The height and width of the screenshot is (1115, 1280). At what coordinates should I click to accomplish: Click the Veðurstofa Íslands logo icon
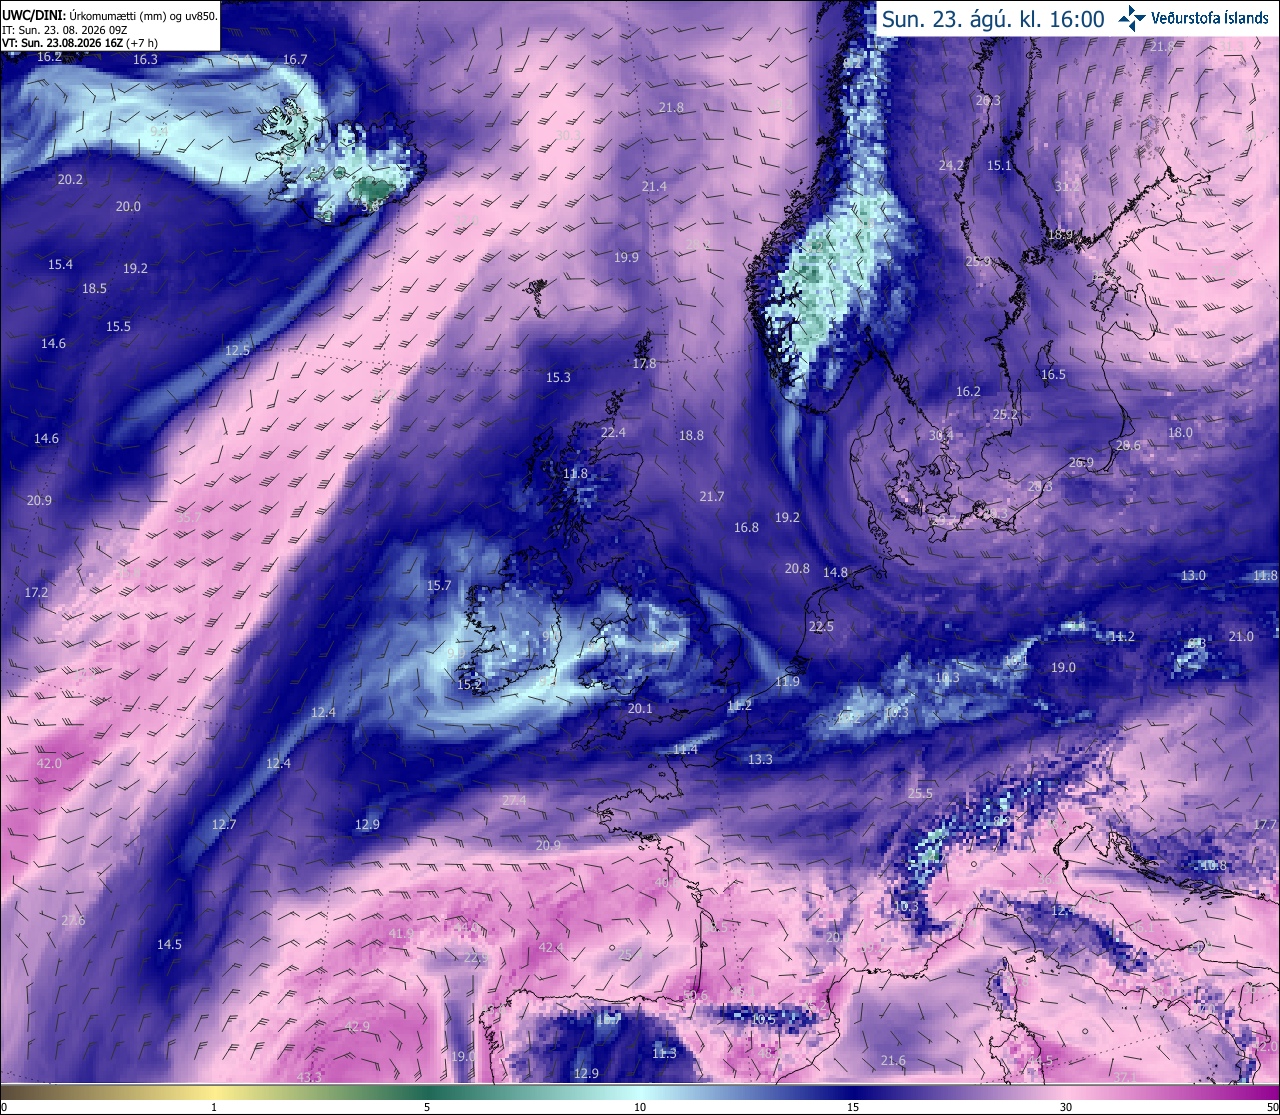(x=1131, y=17)
